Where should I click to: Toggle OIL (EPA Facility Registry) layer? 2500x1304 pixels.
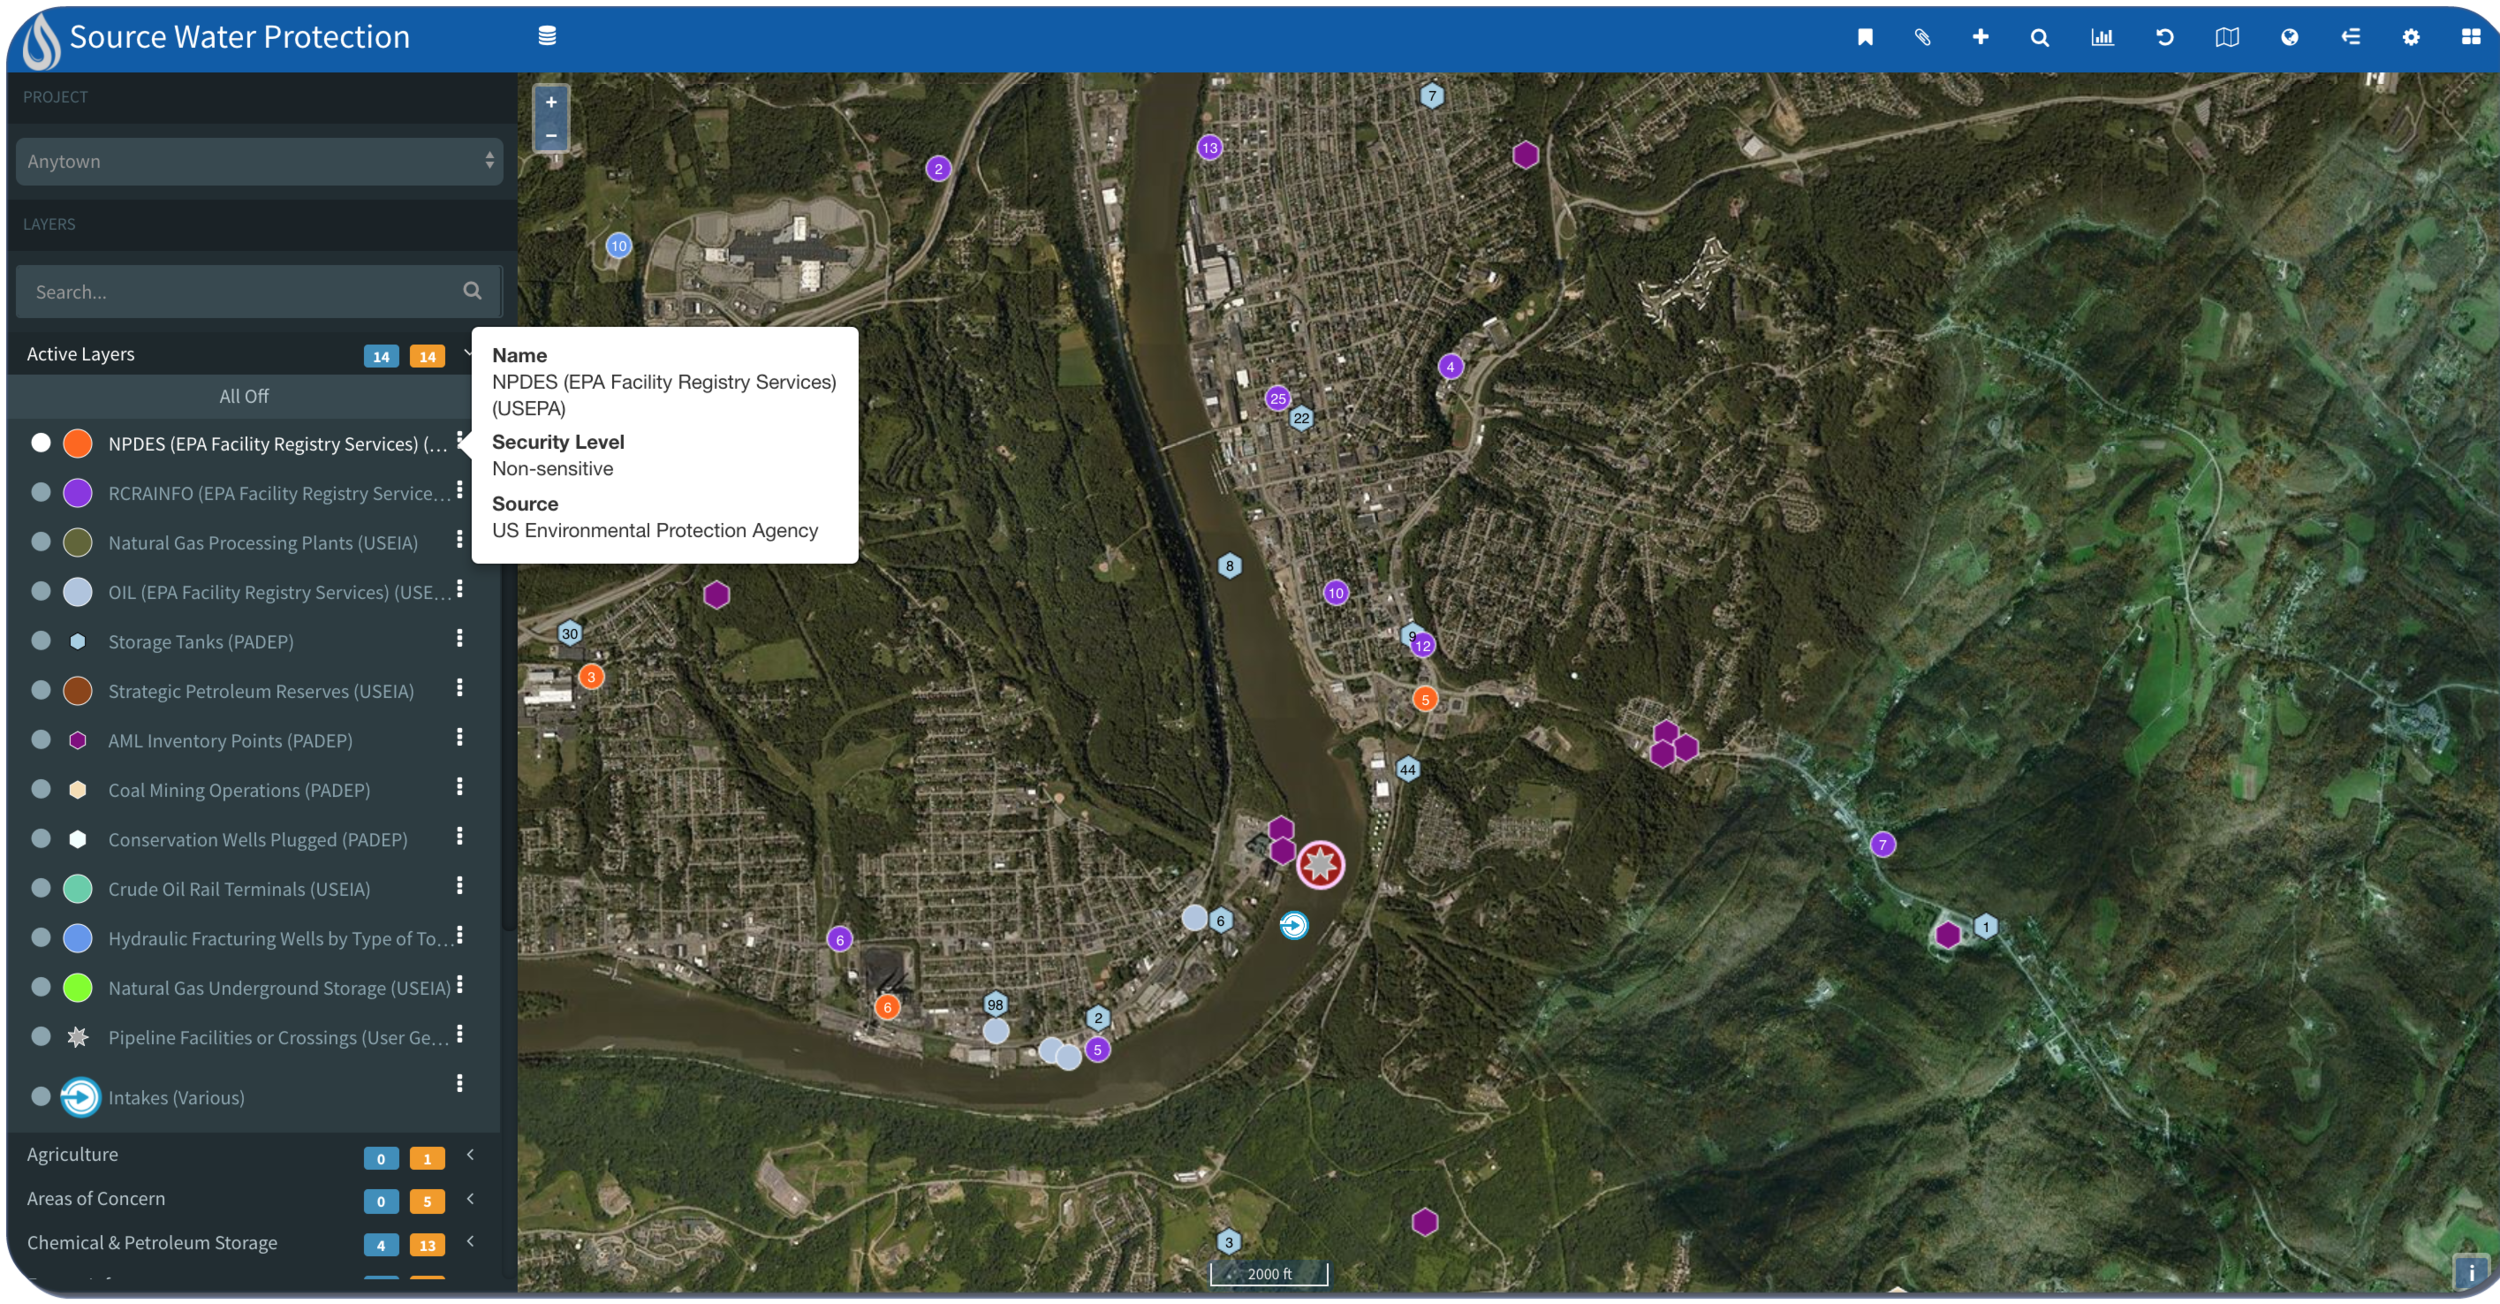(x=41, y=591)
